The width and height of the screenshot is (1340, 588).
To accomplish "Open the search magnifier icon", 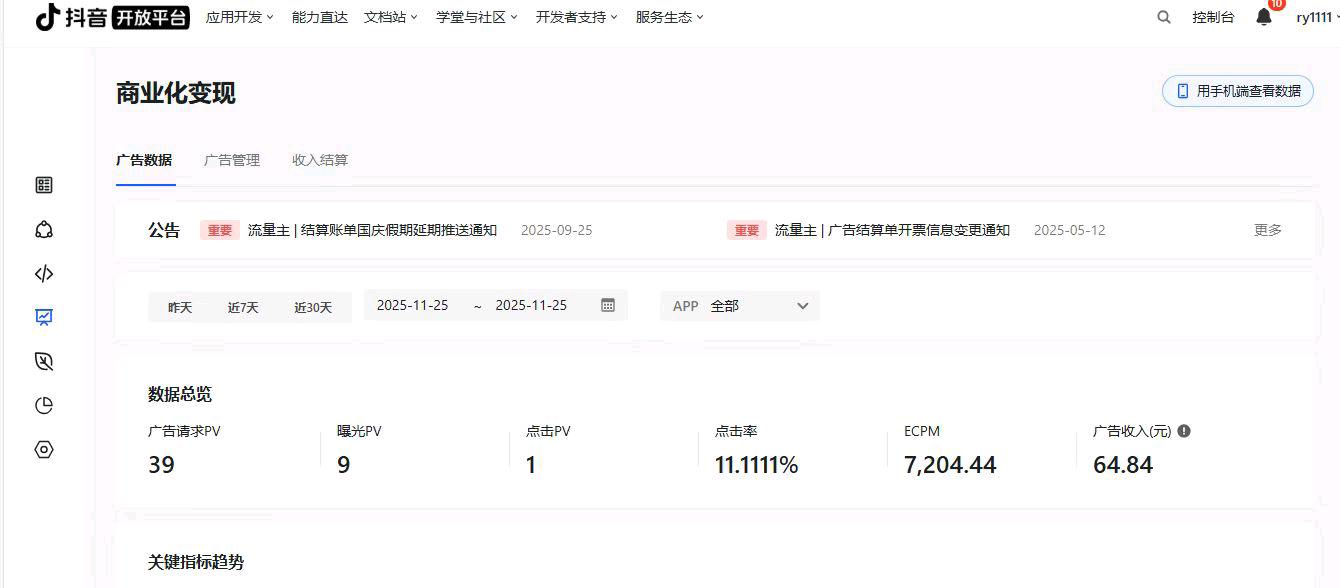I will (1163, 17).
